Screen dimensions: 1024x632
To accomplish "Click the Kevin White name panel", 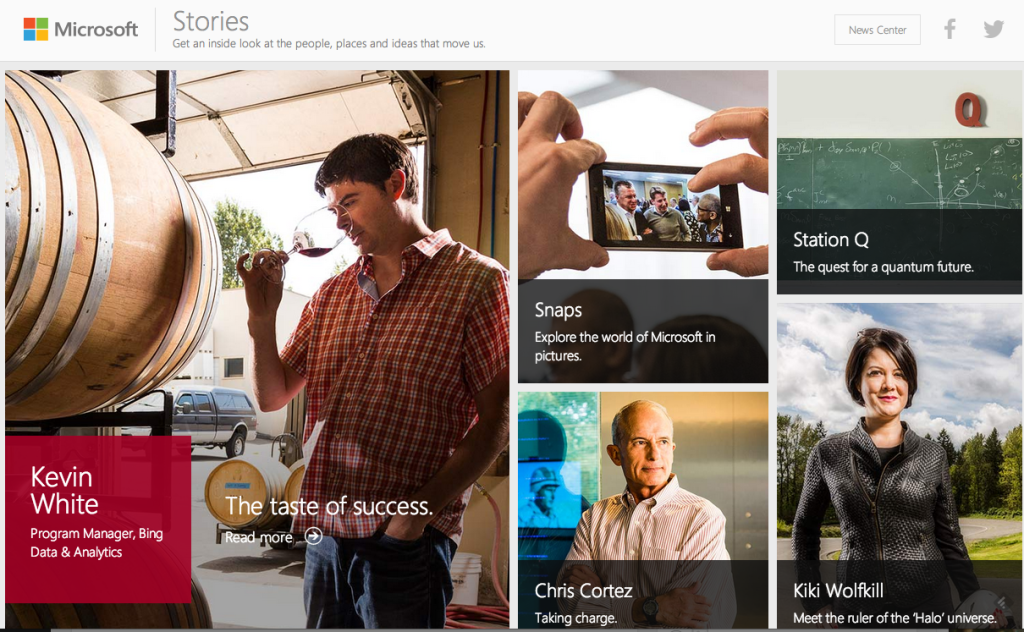I will click(x=98, y=519).
